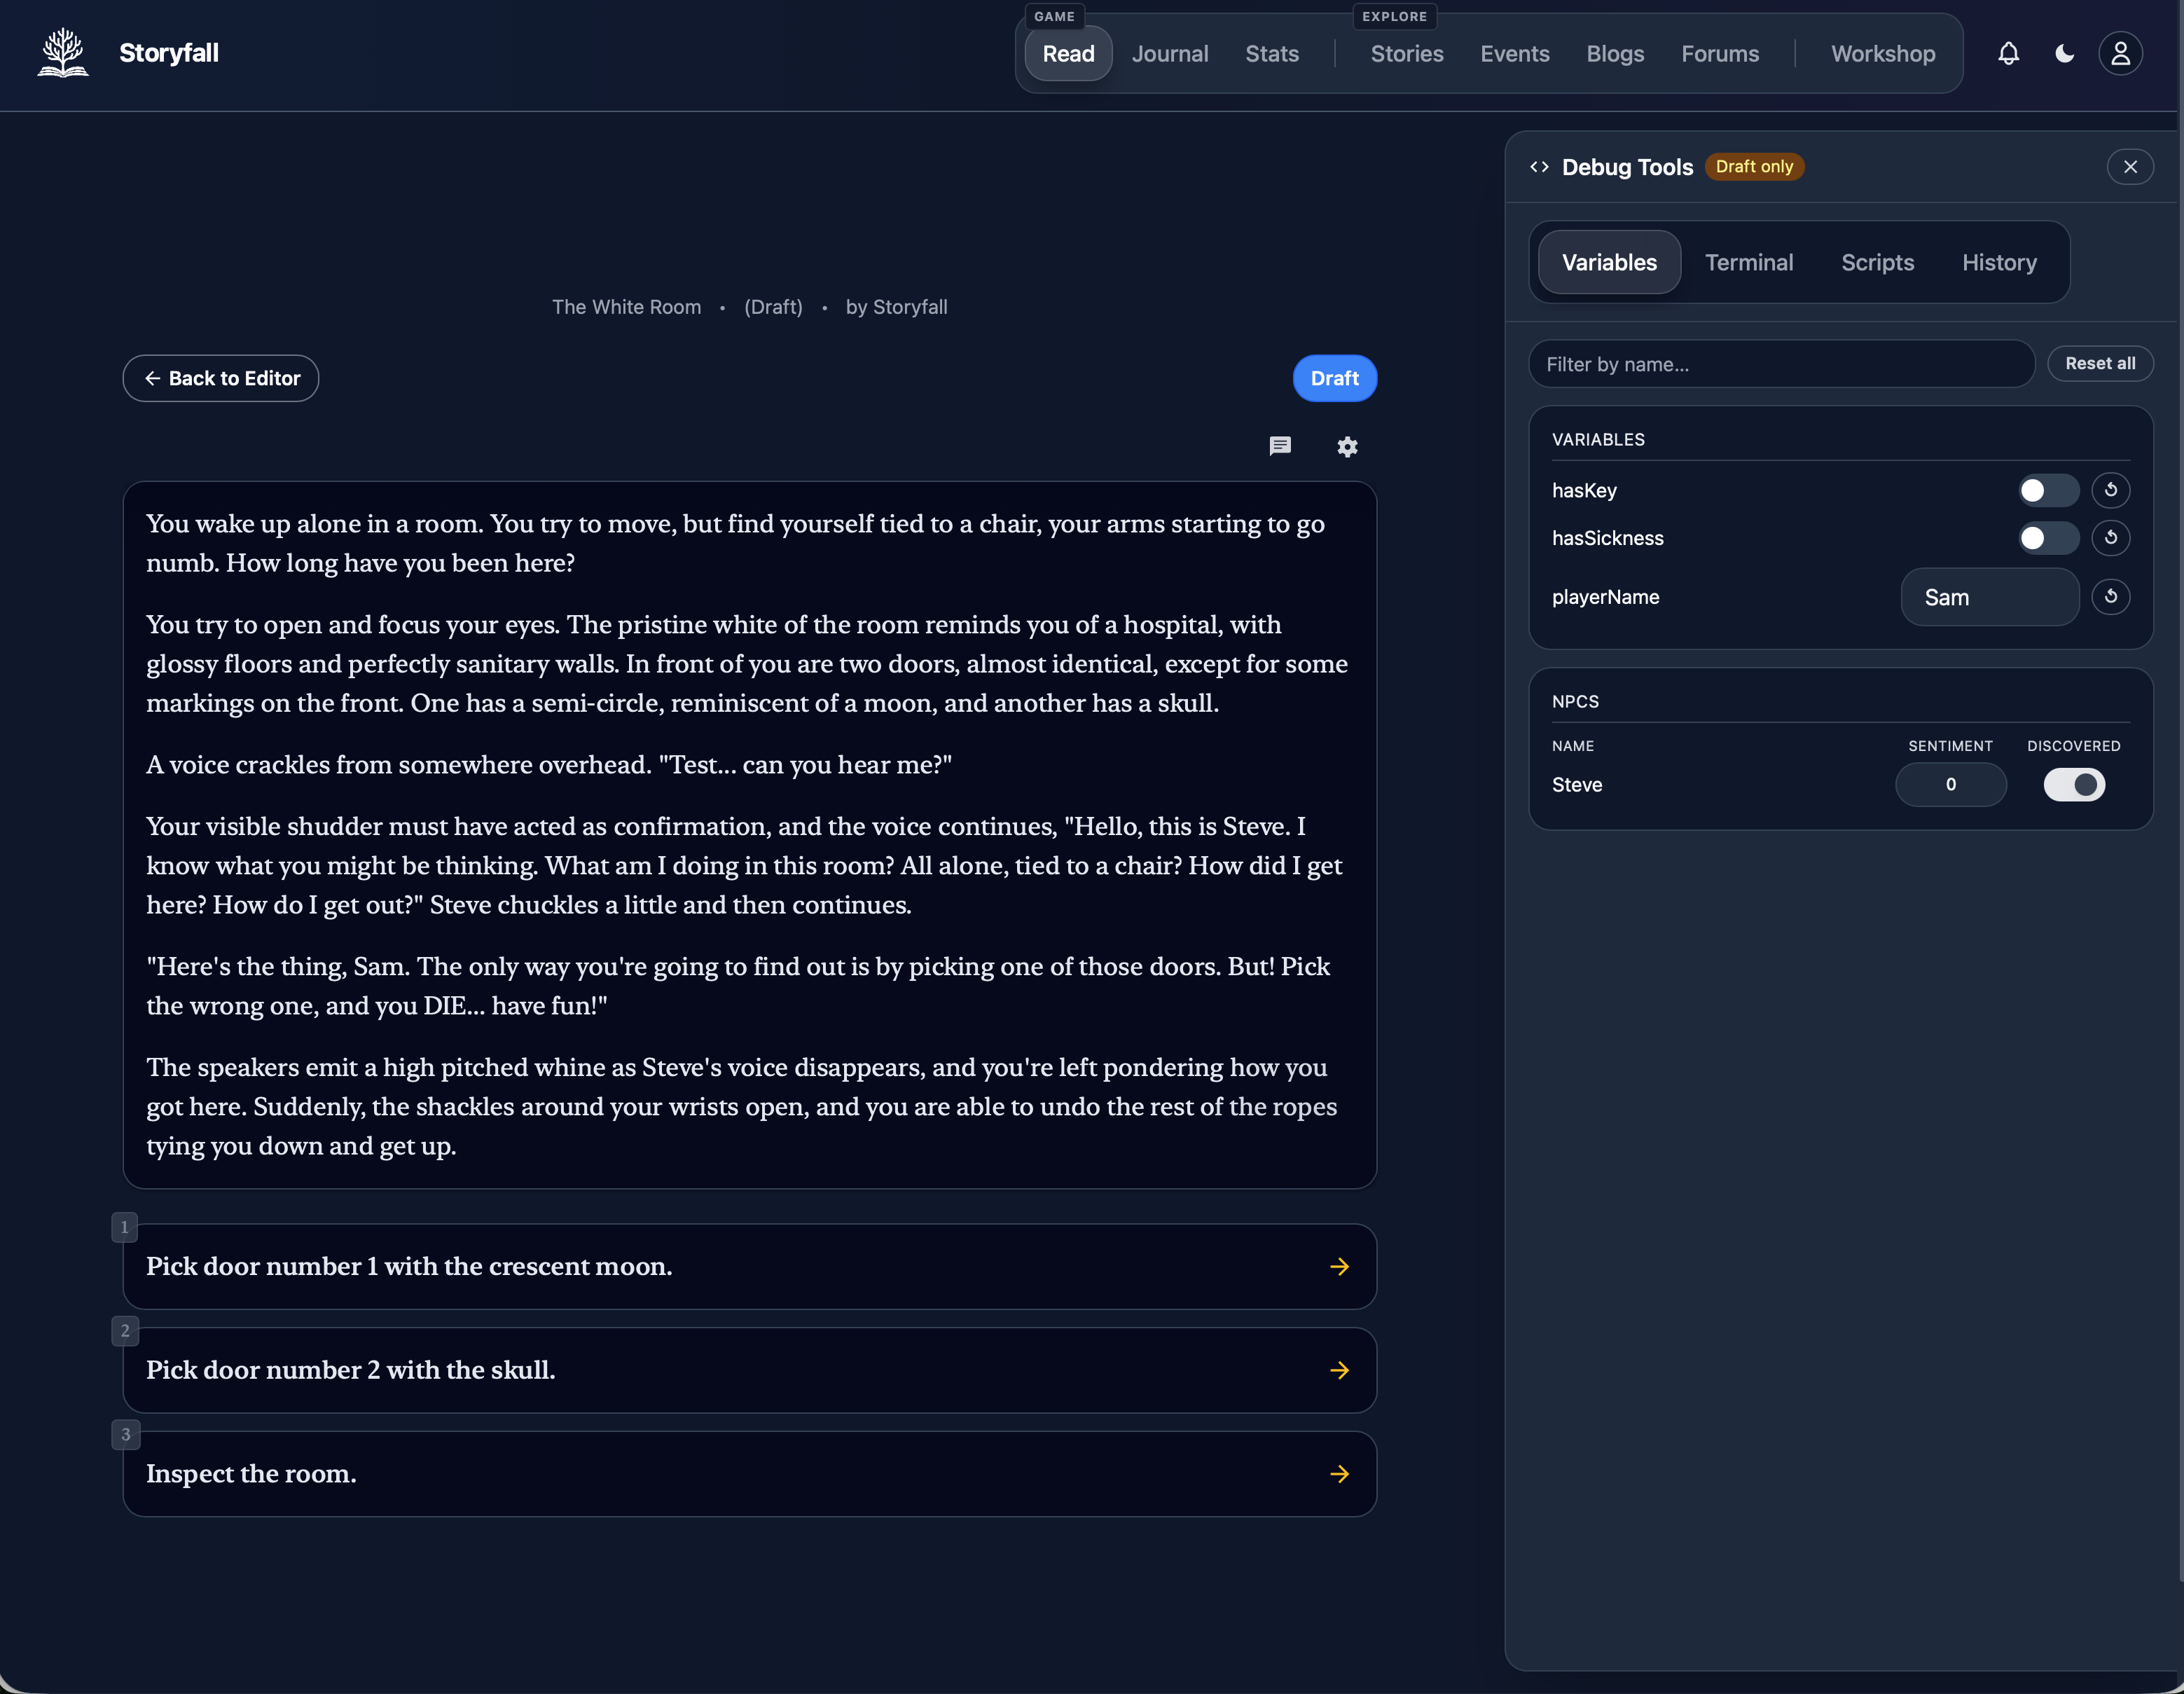Image resolution: width=2184 pixels, height=1694 pixels.
Task: Click the Storyfall tree logo
Action: (x=63, y=53)
